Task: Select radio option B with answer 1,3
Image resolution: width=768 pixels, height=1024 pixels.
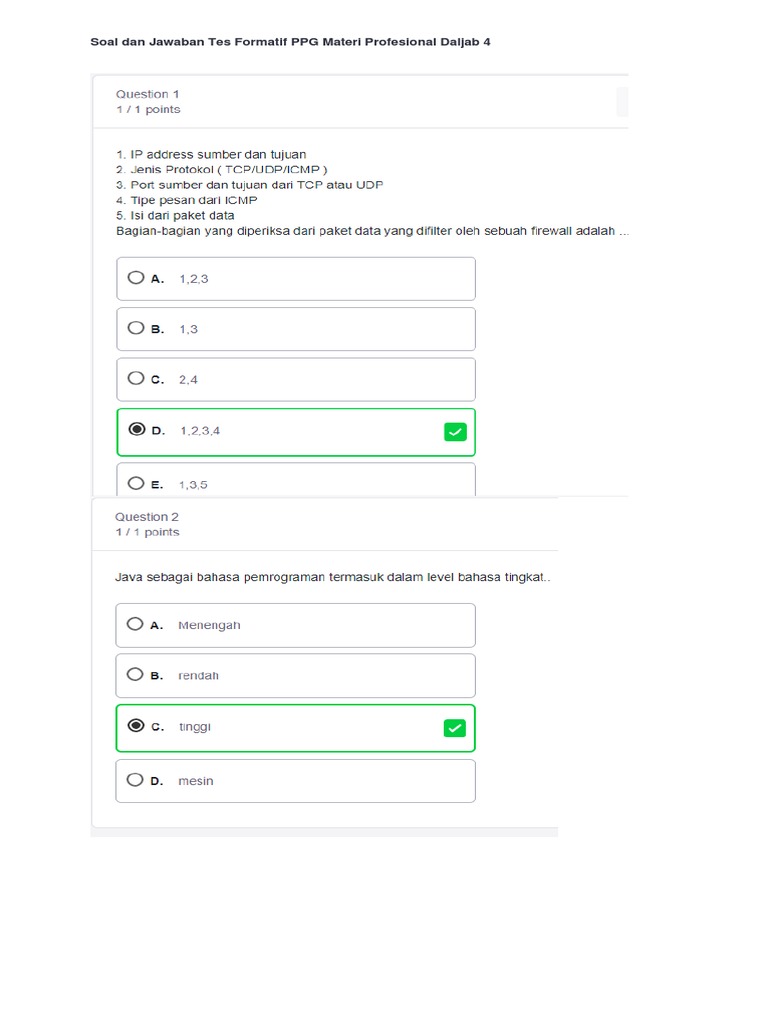Action: coord(136,328)
